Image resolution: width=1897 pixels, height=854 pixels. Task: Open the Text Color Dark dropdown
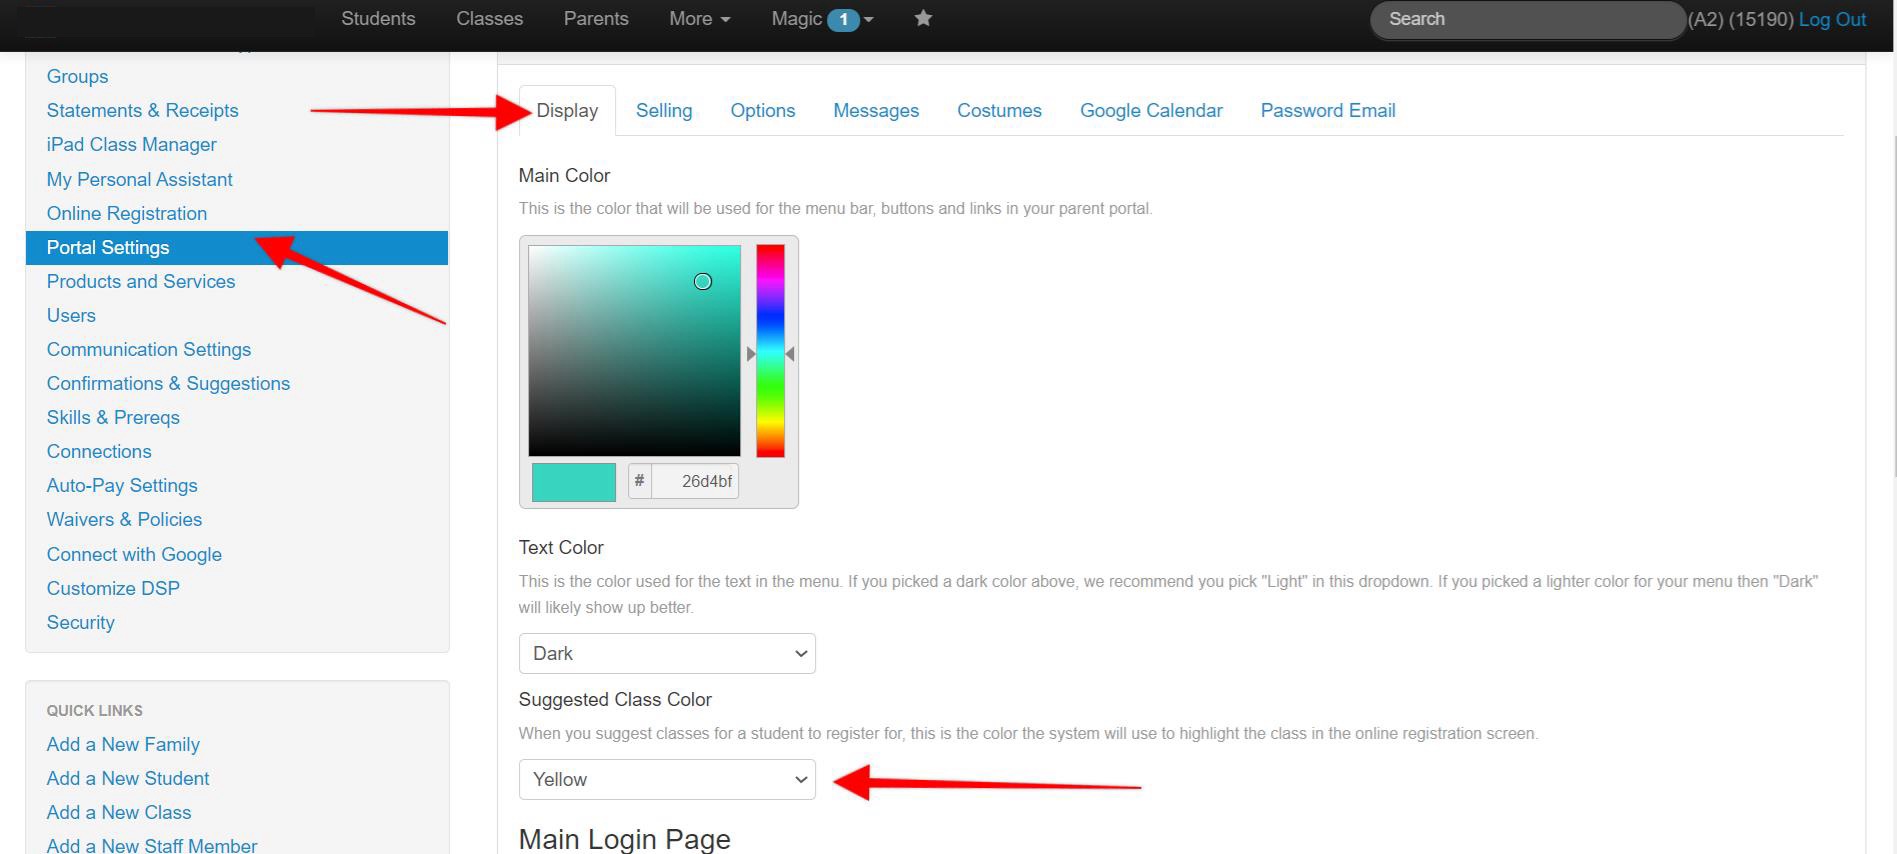point(667,653)
